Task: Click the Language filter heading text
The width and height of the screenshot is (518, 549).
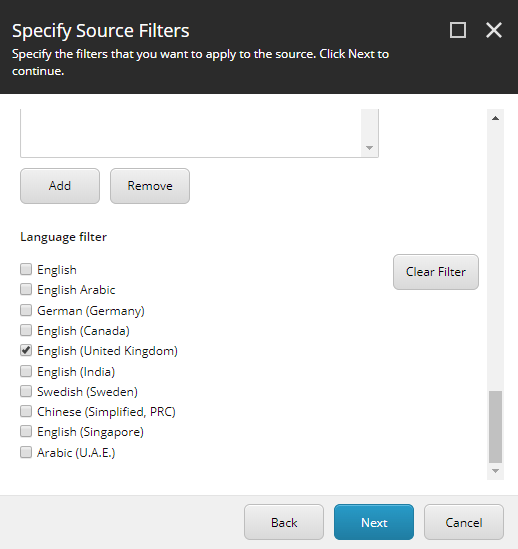Action: pos(63,237)
